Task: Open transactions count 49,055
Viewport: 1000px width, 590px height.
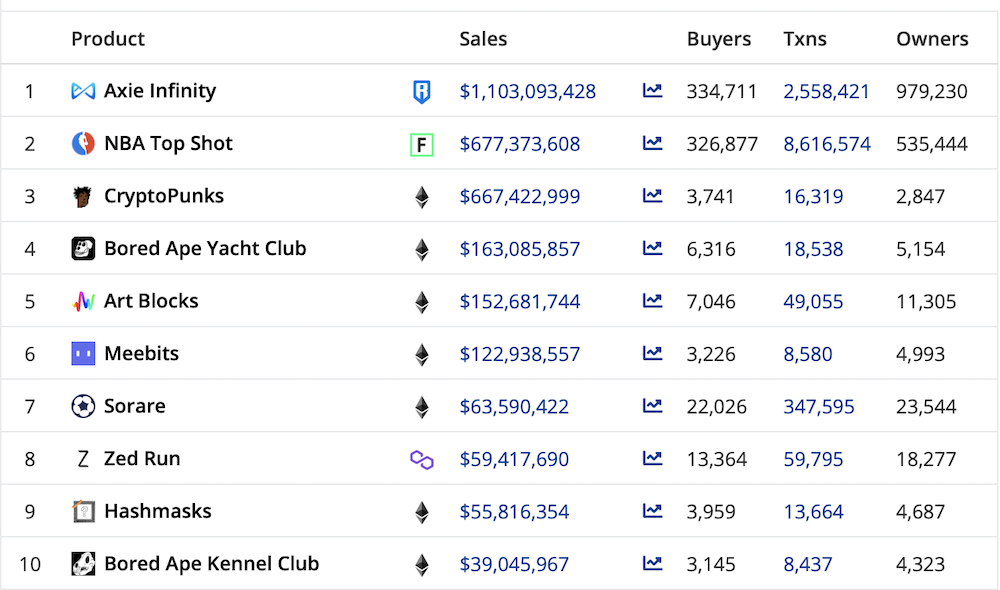Action: pos(813,302)
